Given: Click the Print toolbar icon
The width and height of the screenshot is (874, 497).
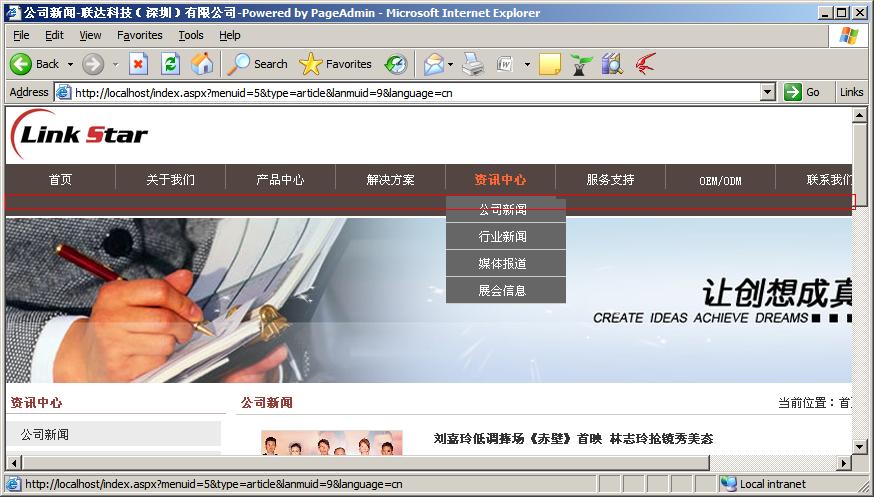Looking at the screenshot, I should coord(473,64).
